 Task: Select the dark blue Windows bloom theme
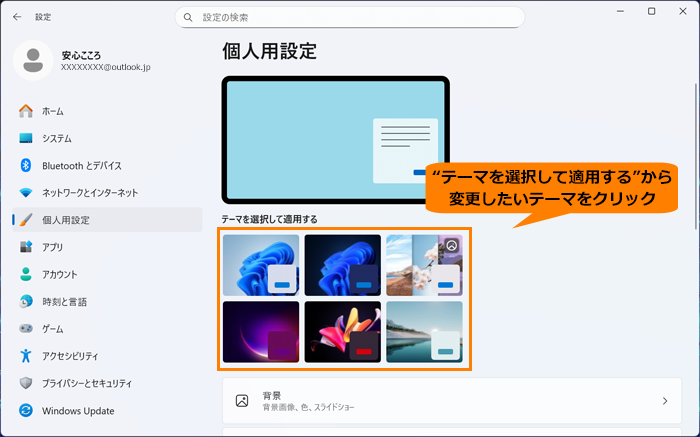coord(343,265)
